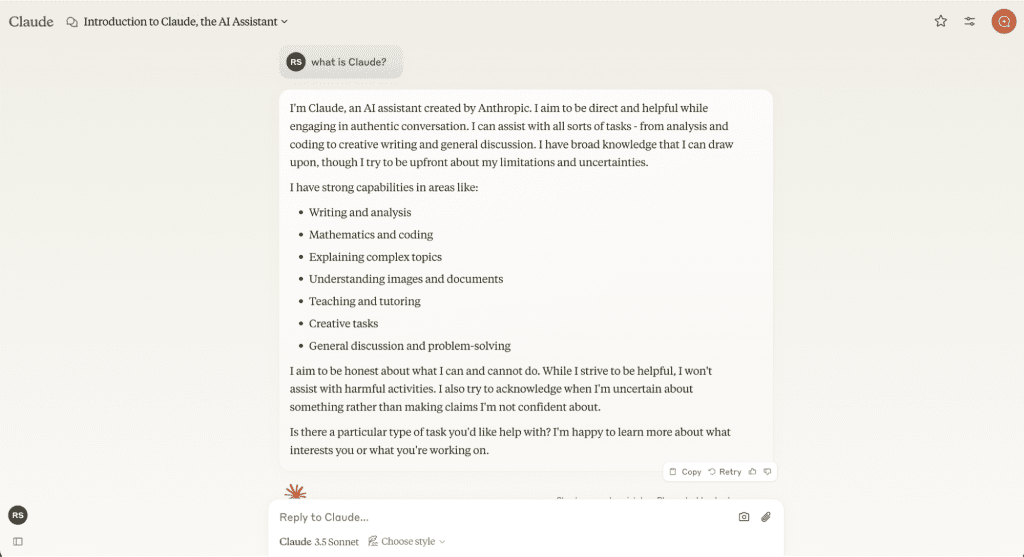Click the Claude starburst logo
The width and height of the screenshot is (1024, 557).
tap(294, 491)
